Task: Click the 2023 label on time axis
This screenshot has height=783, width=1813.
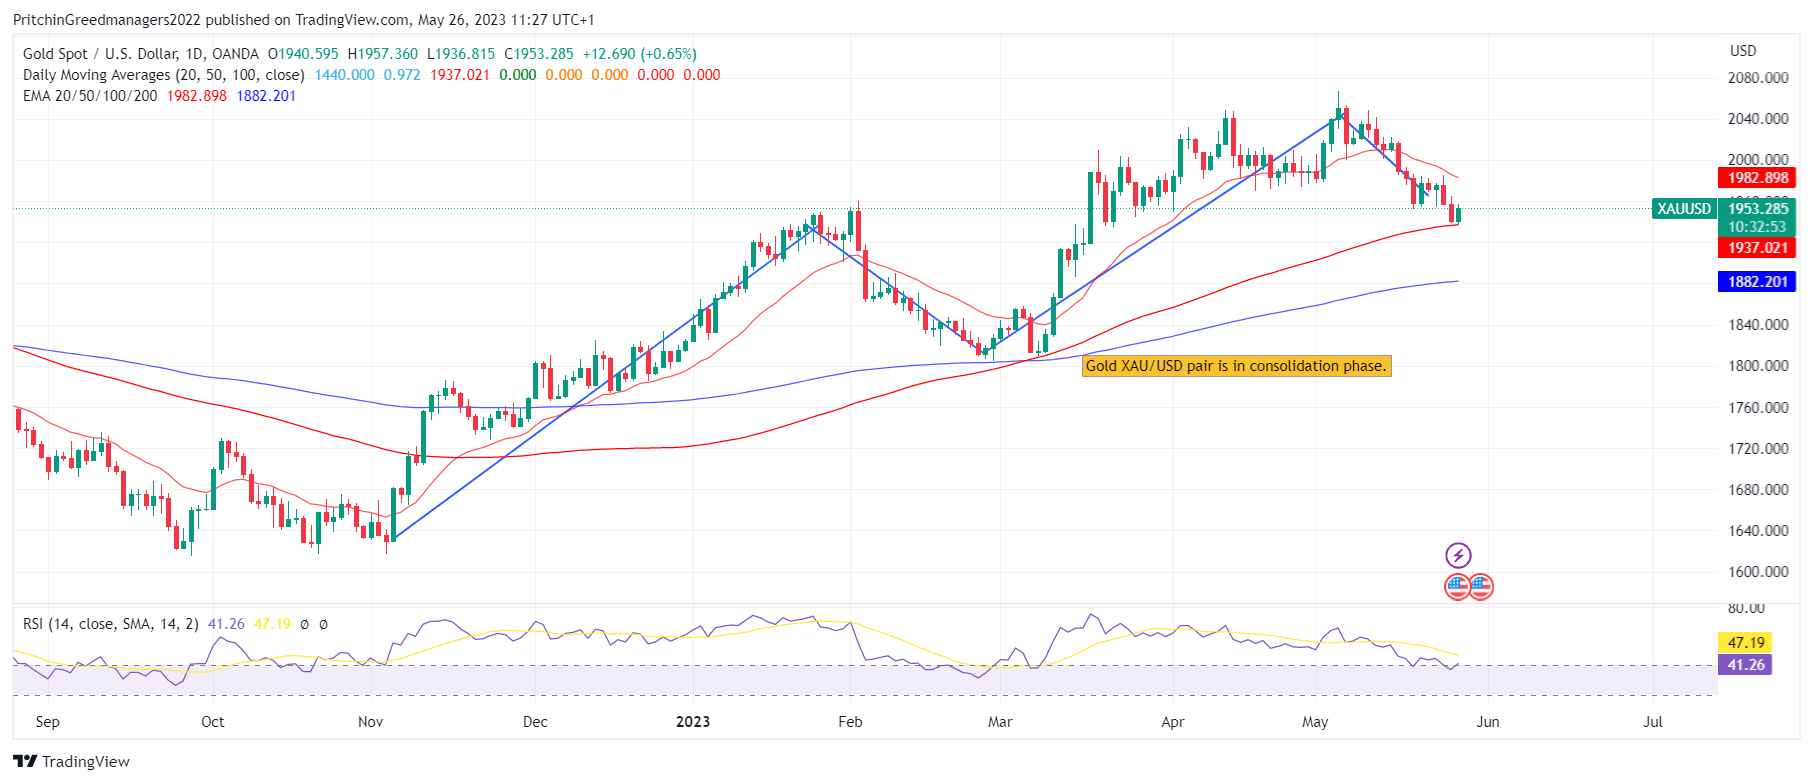Action: 693,722
